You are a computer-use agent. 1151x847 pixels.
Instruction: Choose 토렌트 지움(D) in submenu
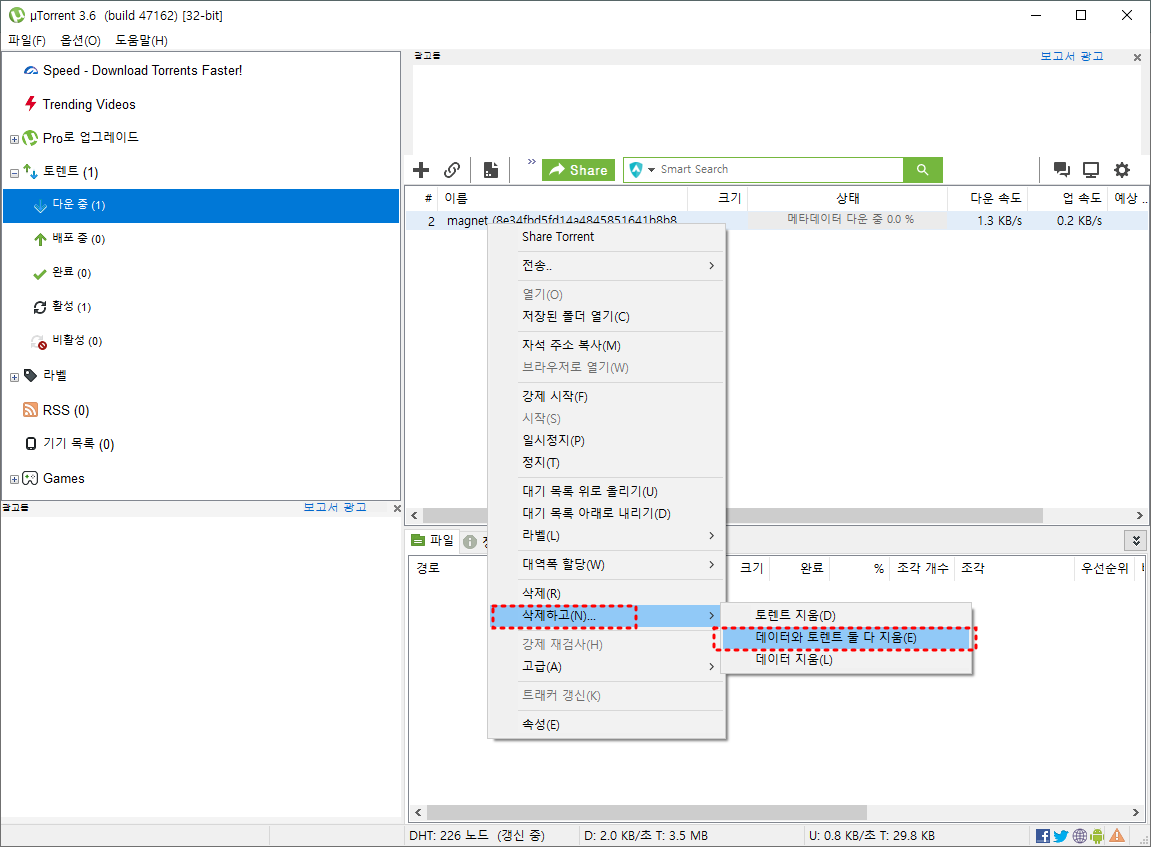tap(846, 615)
